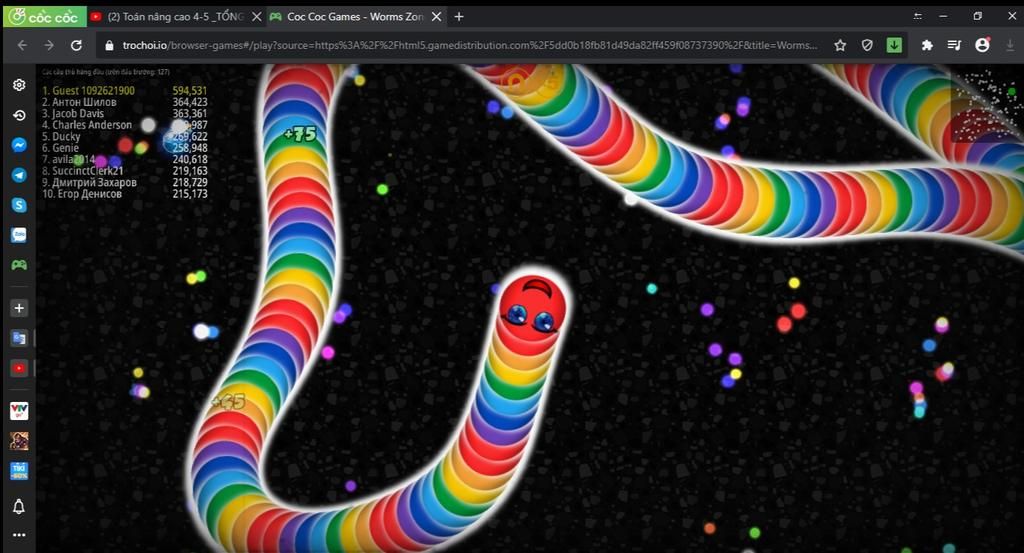Open the downloads arrow icon
This screenshot has height=553, width=1024.
[x=1010, y=45]
